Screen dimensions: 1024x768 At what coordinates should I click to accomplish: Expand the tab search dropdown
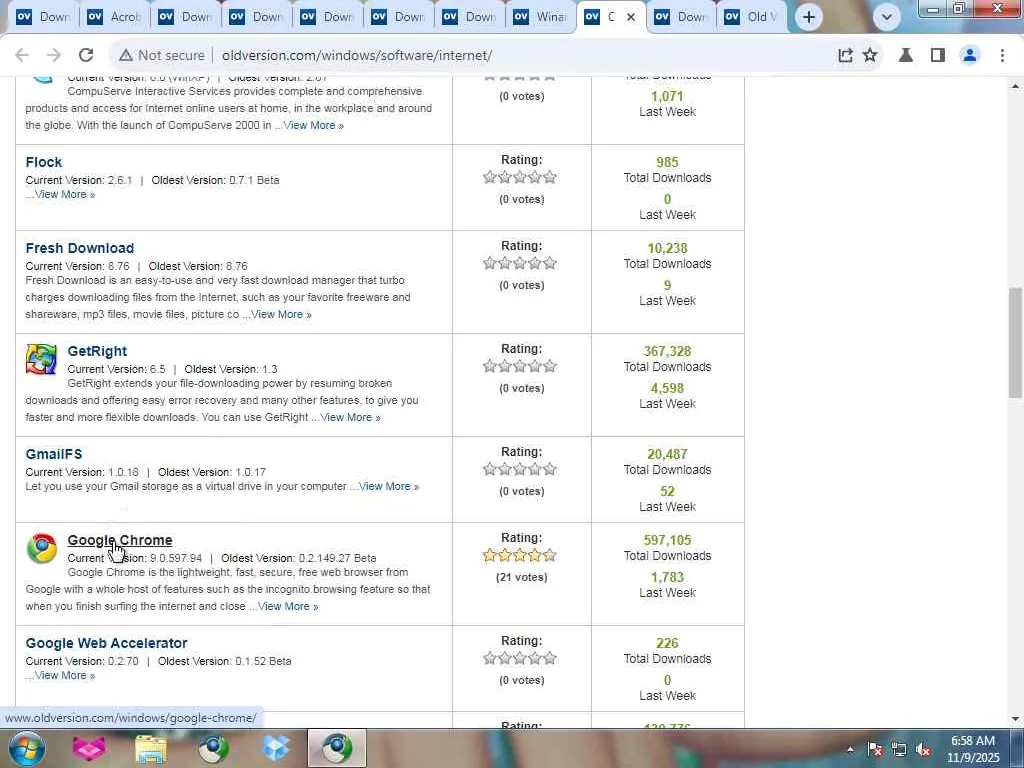click(886, 17)
